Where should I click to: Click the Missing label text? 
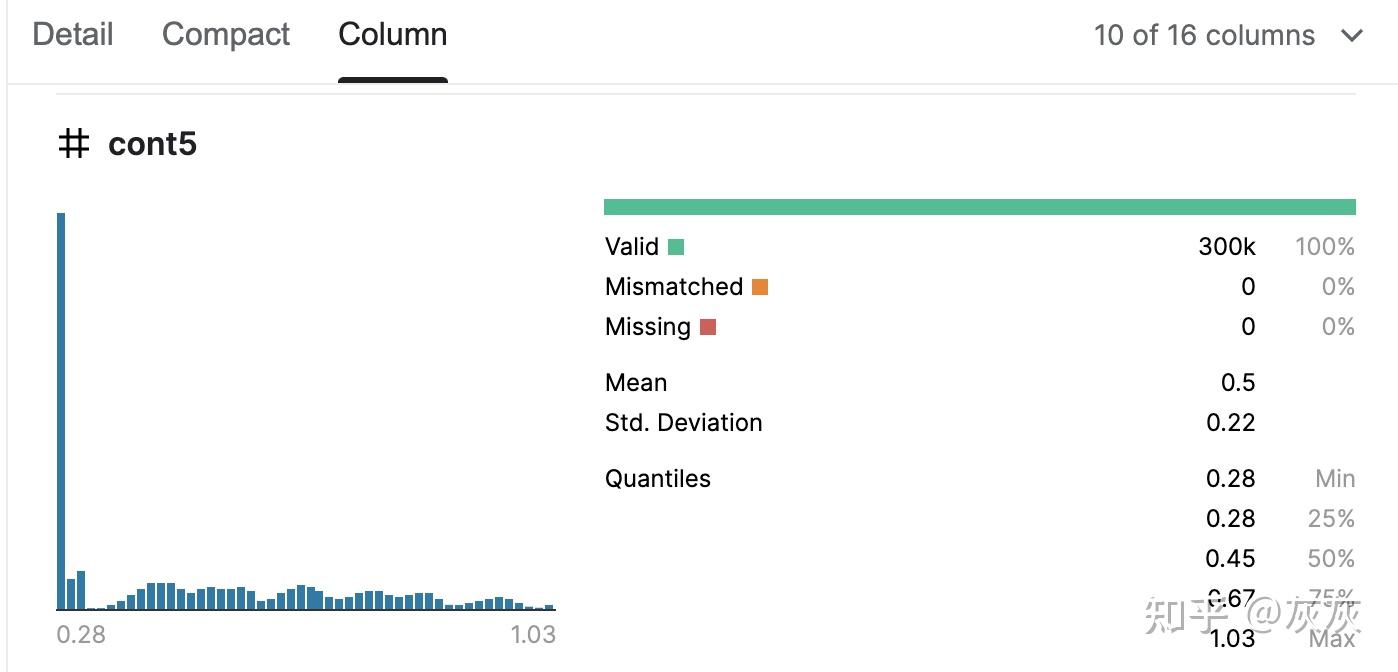tap(648, 327)
